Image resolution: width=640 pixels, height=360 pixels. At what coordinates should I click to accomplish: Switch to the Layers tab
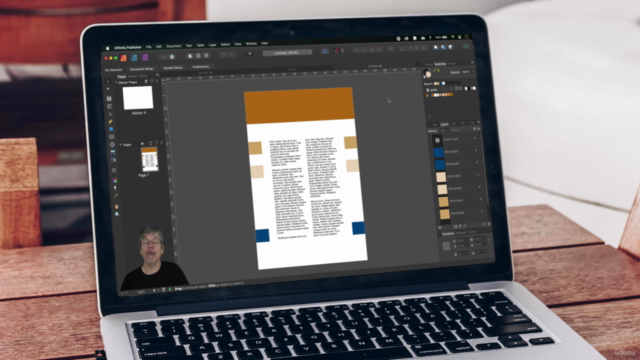pyautogui.click(x=444, y=124)
